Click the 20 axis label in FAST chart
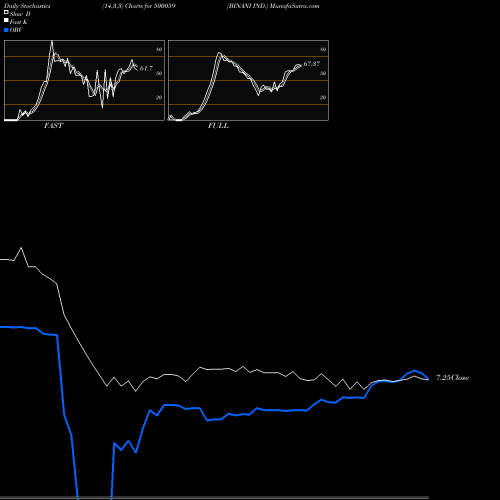This screenshot has height=500, width=500. 159,97
